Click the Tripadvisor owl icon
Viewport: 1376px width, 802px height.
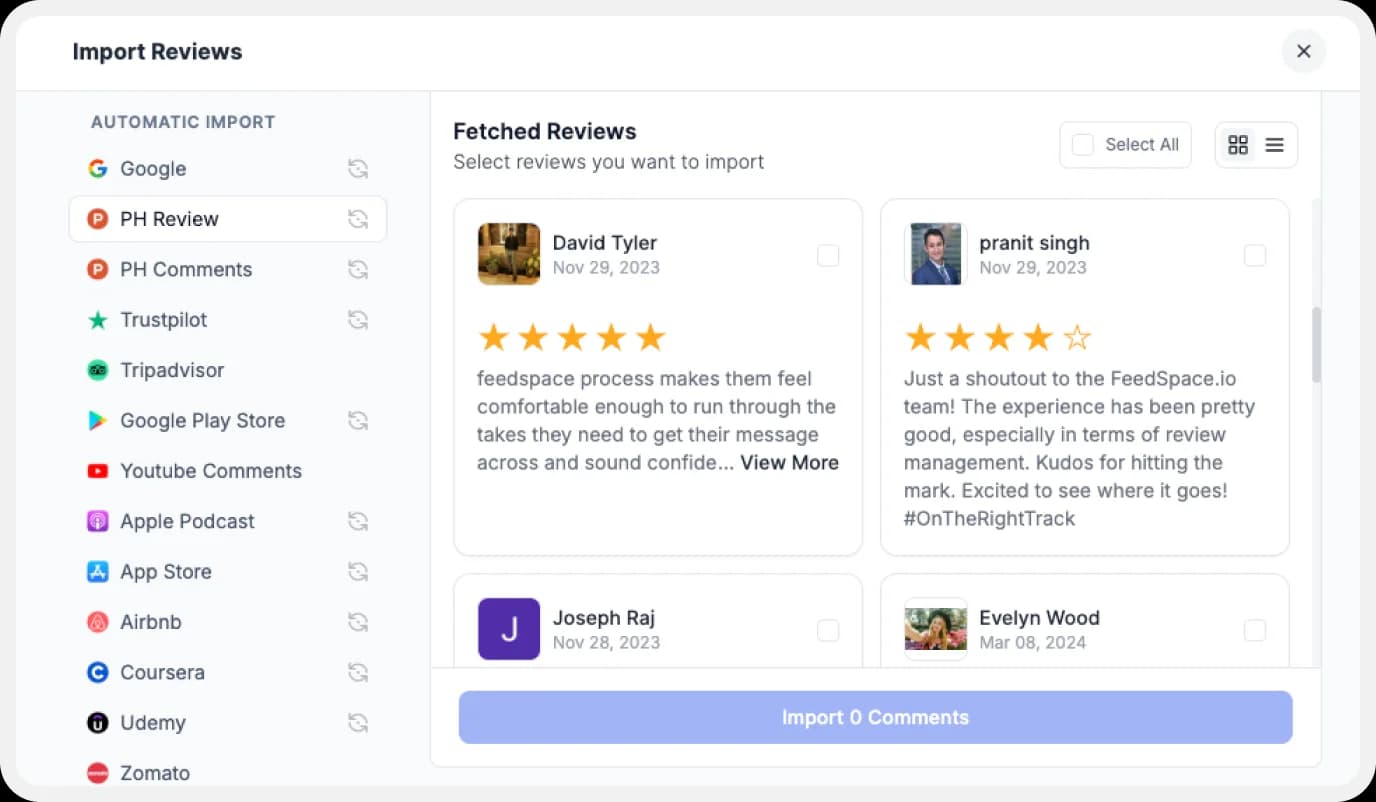point(97,370)
